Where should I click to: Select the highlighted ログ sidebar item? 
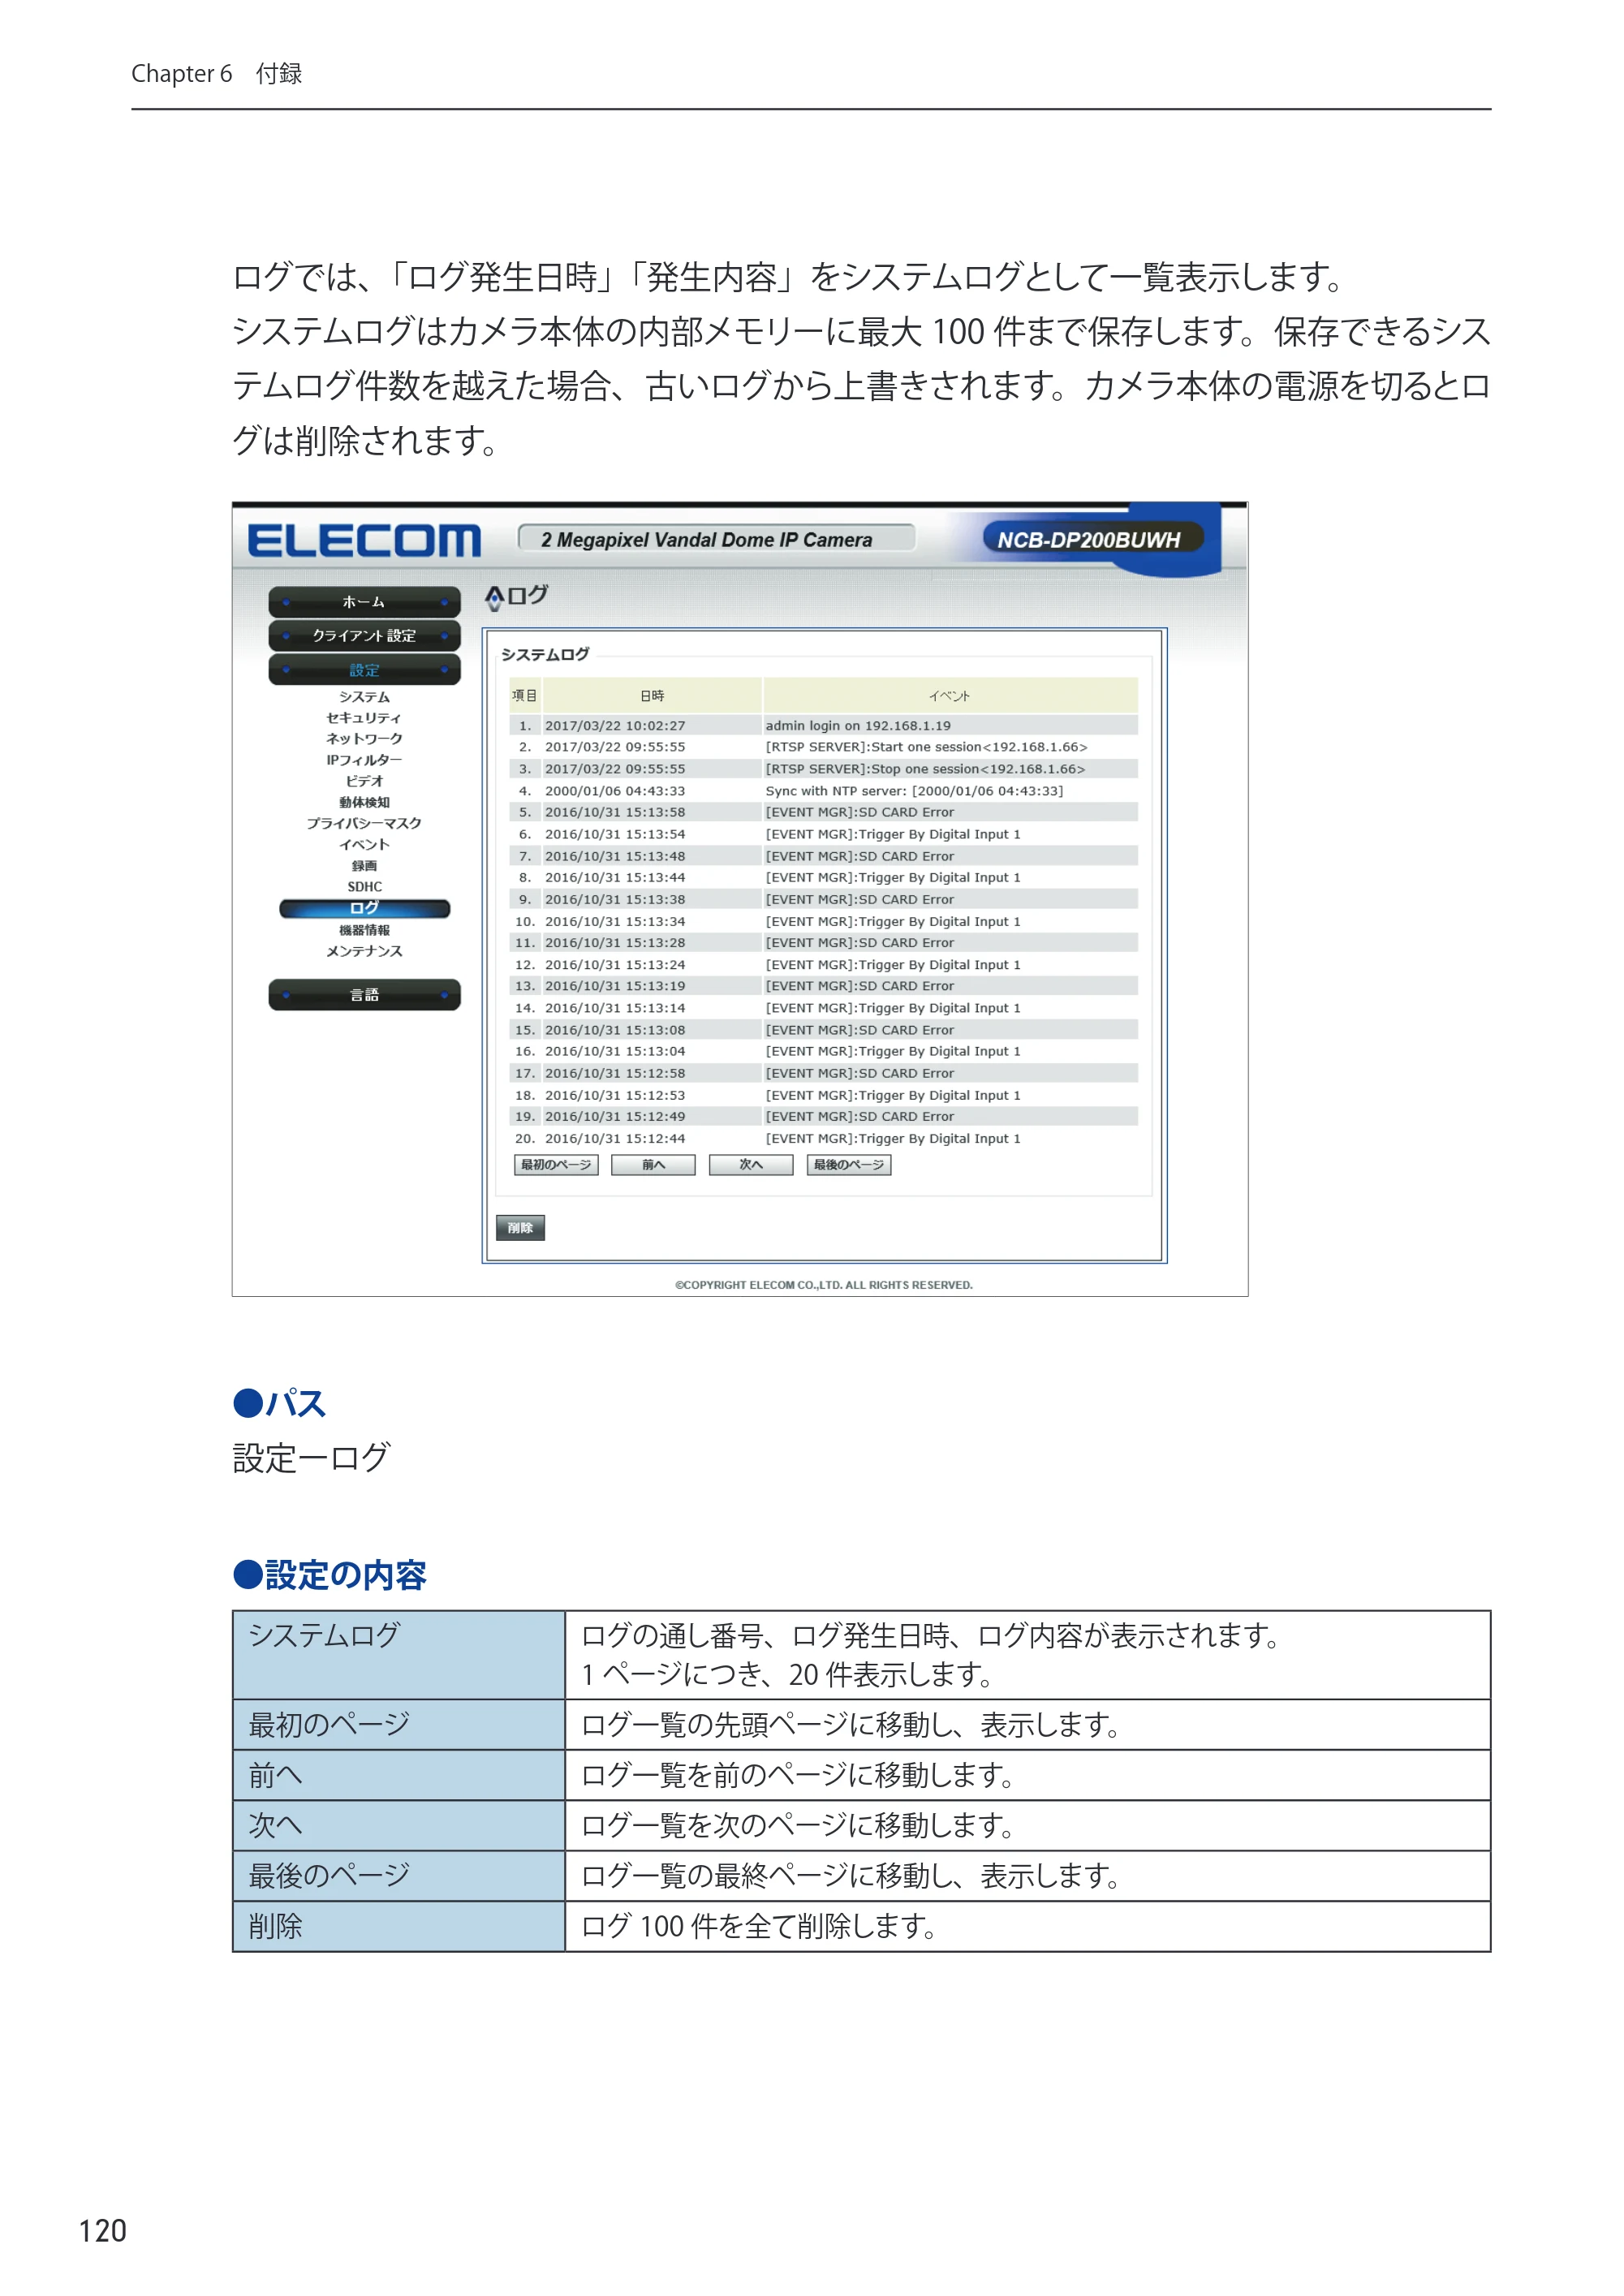click(364, 908)
